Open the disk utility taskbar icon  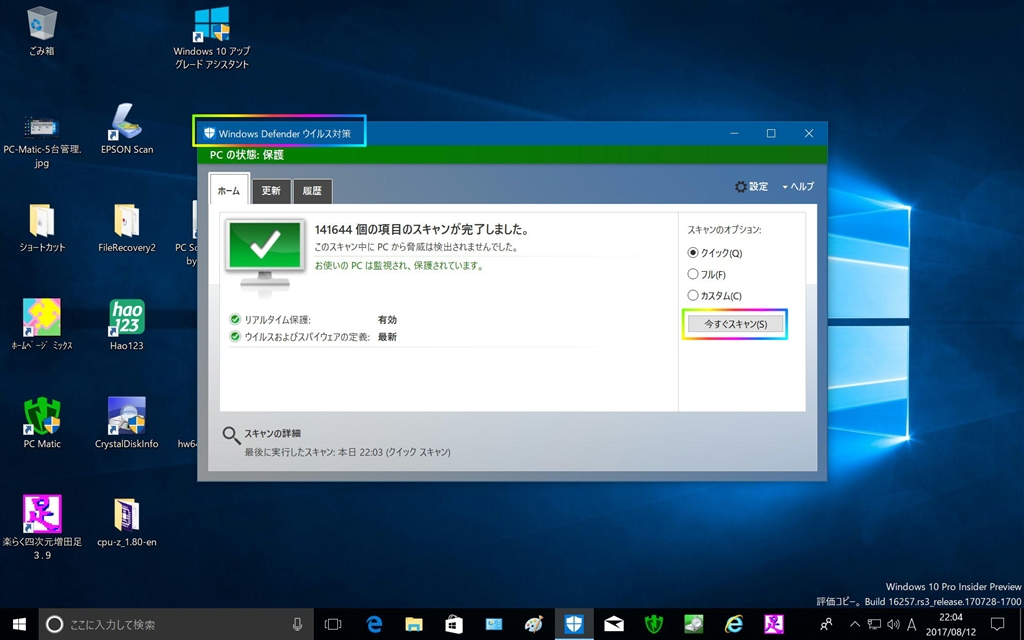[694, 624]
